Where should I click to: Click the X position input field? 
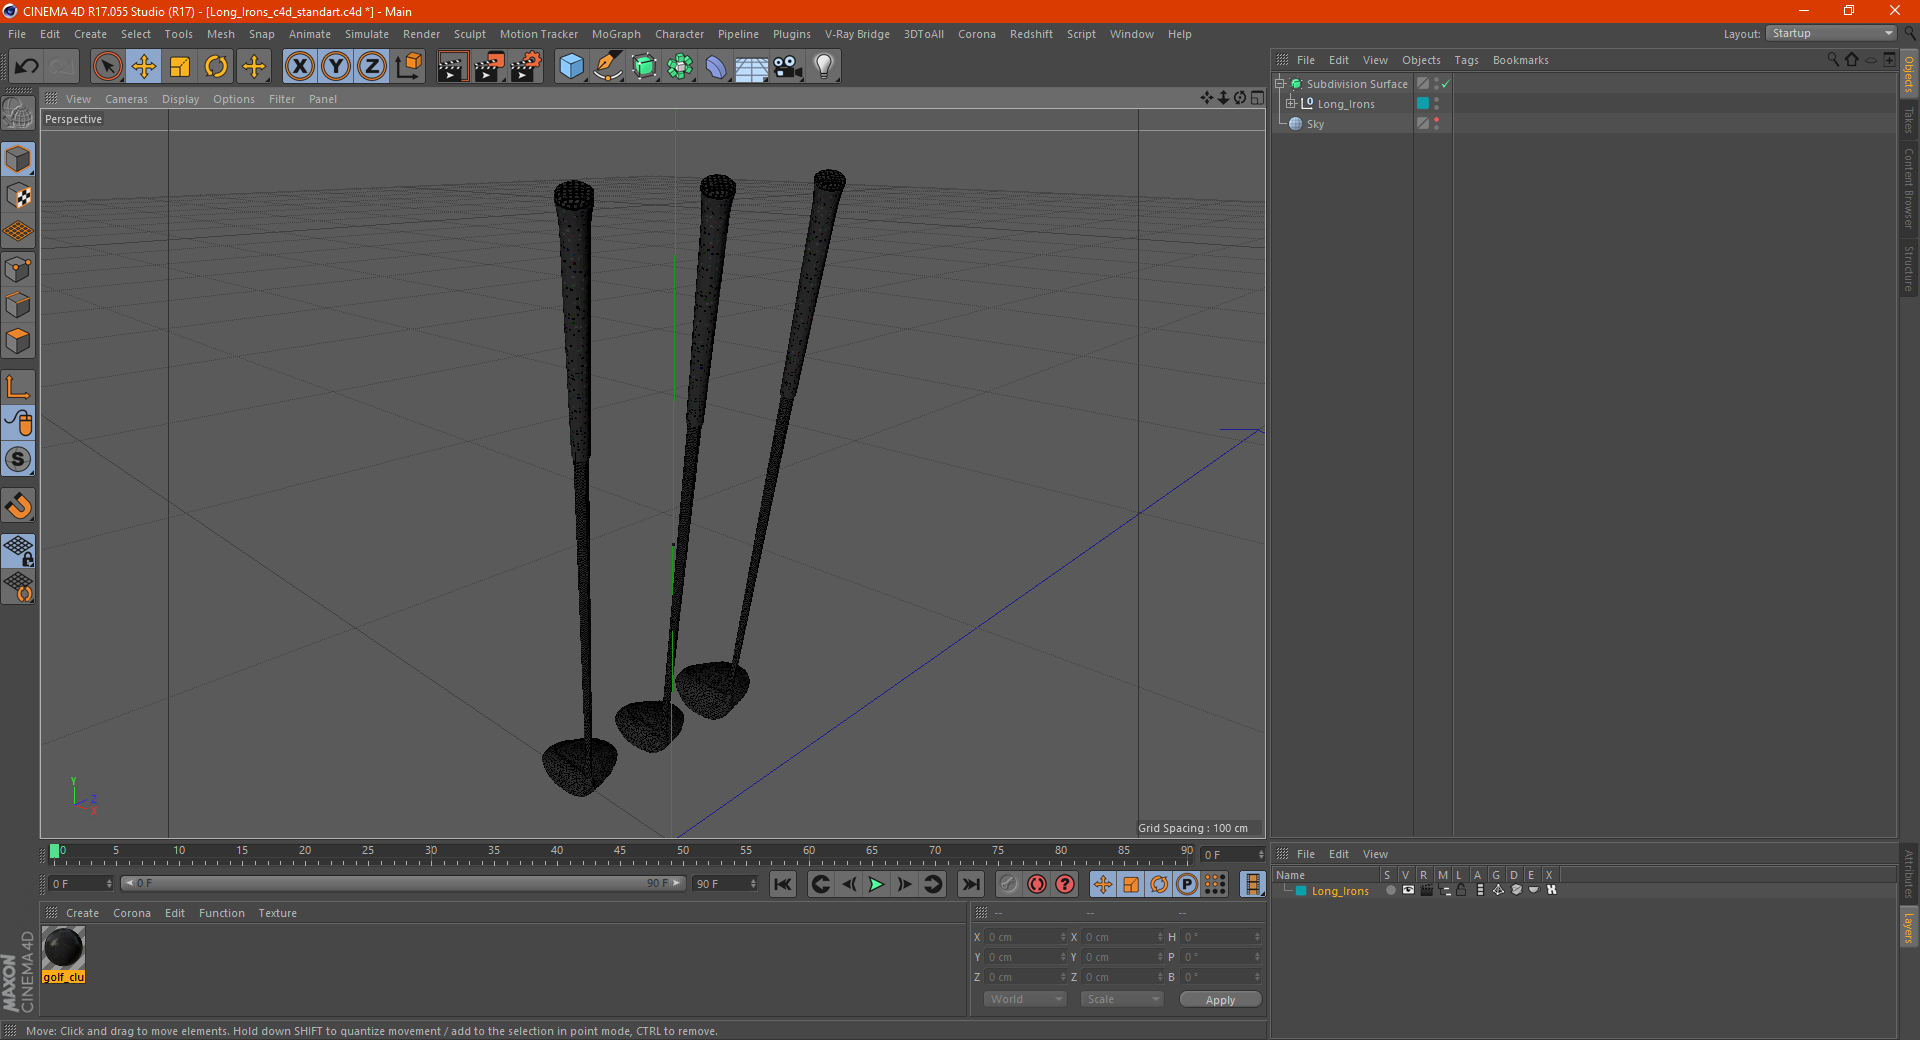1026,937
